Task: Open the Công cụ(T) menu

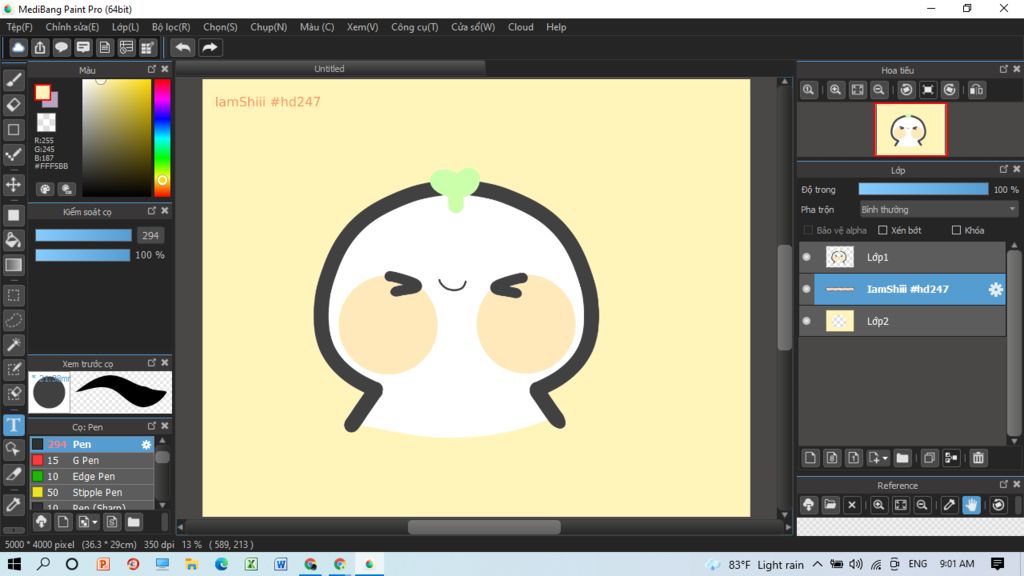Action: click(x=415, y=27)
